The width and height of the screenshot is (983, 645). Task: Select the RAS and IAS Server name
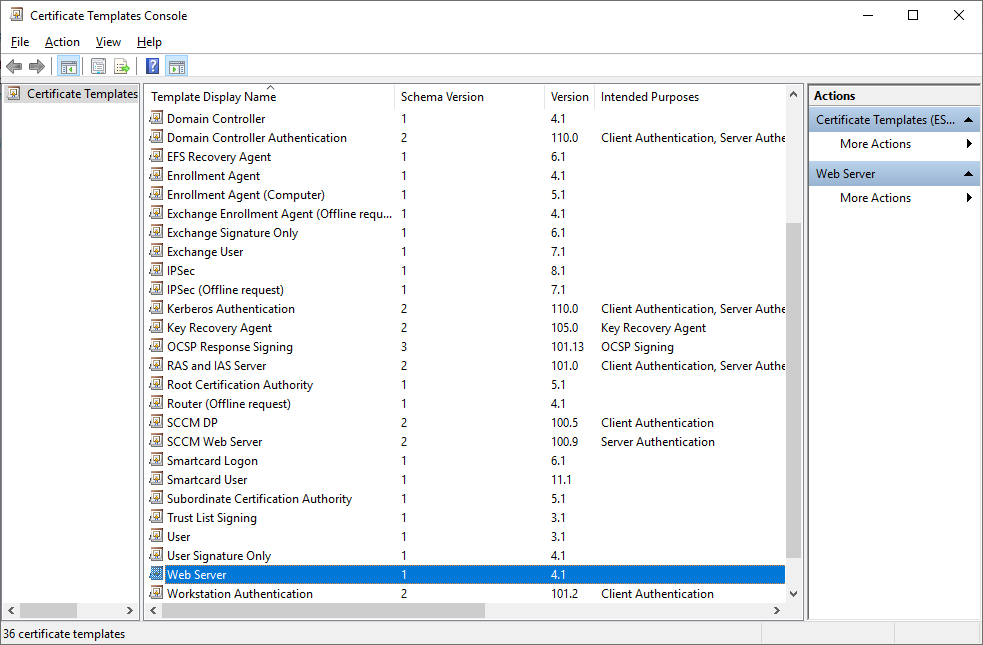click(216, 365)
